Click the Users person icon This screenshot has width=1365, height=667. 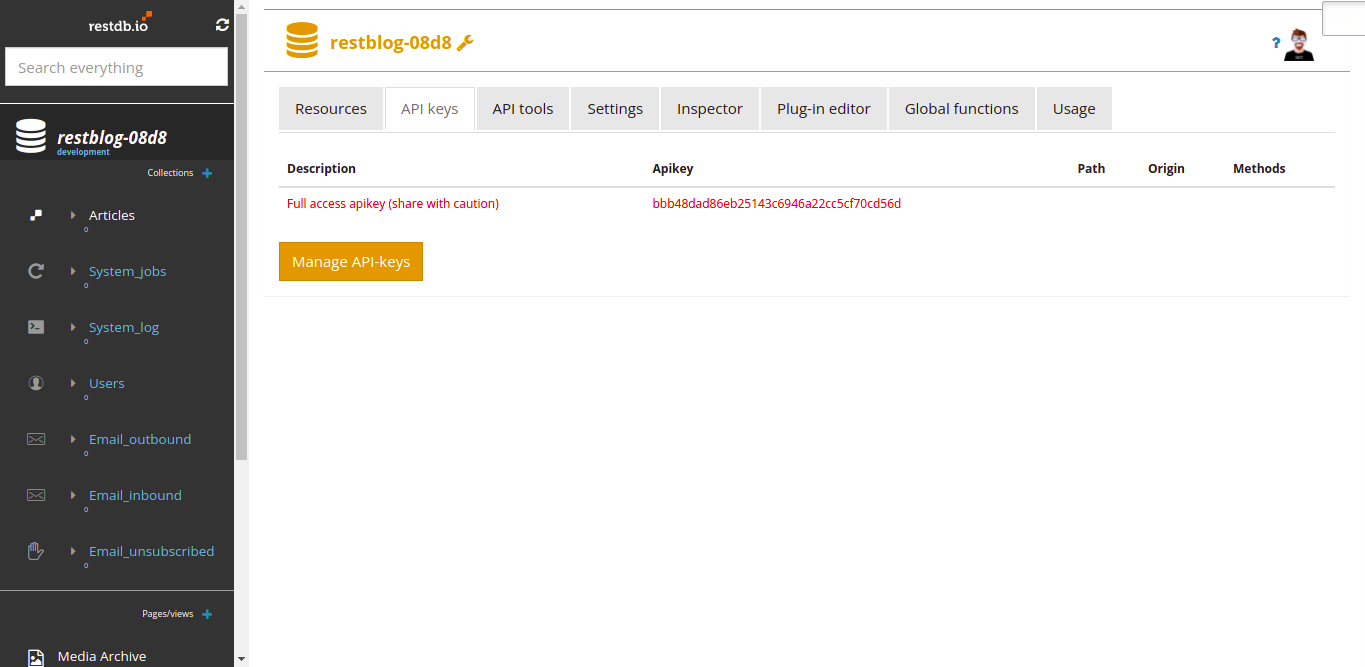click(36, 383)
